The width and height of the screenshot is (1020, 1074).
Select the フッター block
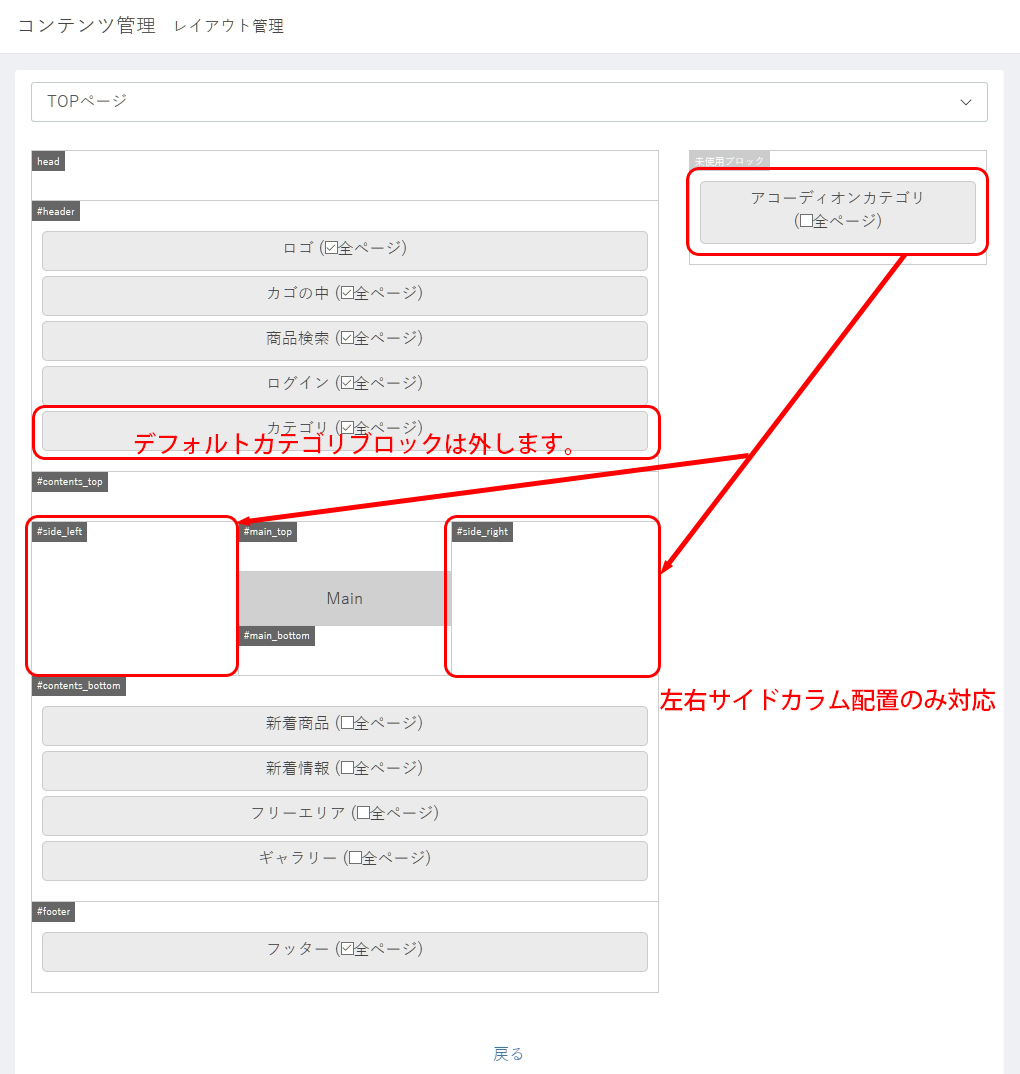click(345, 951)
